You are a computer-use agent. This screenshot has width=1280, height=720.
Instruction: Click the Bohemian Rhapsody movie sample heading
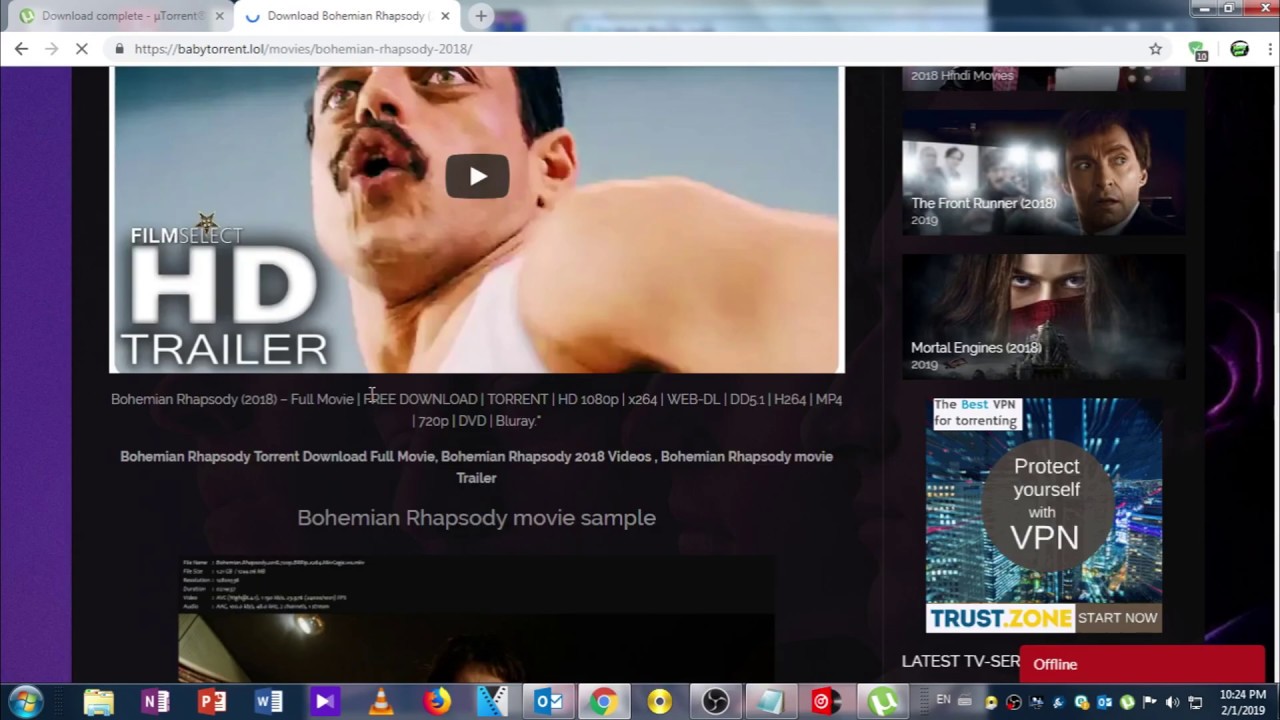tap(476, 518)
